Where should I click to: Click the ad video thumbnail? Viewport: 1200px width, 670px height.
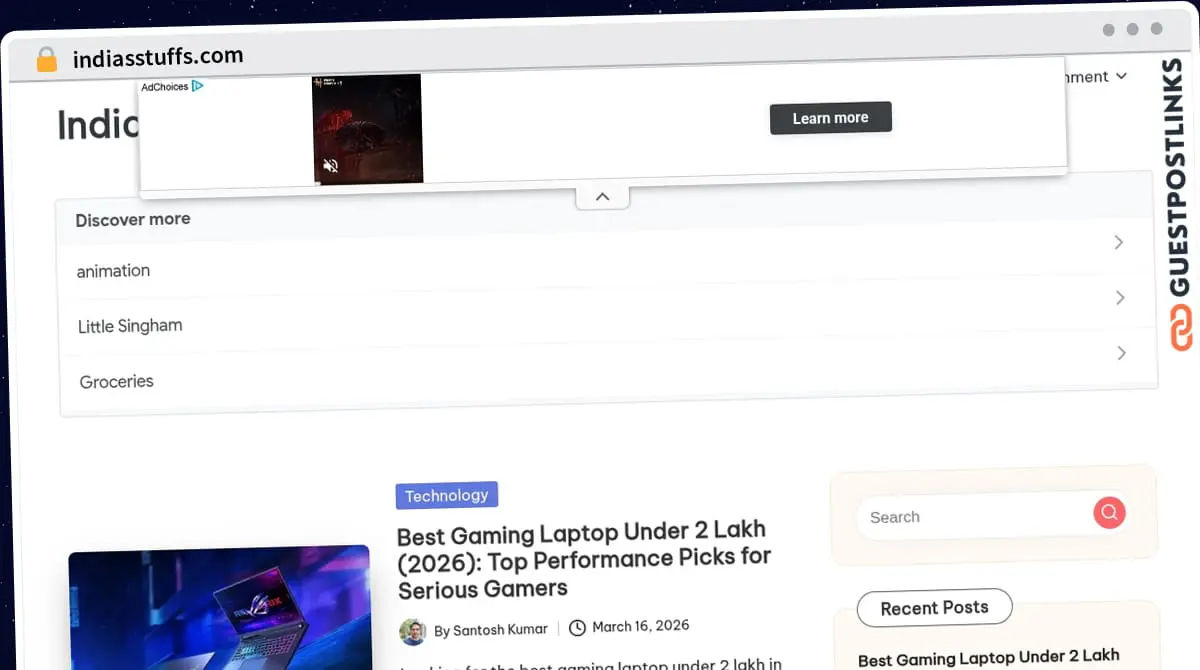click(367, 128)
